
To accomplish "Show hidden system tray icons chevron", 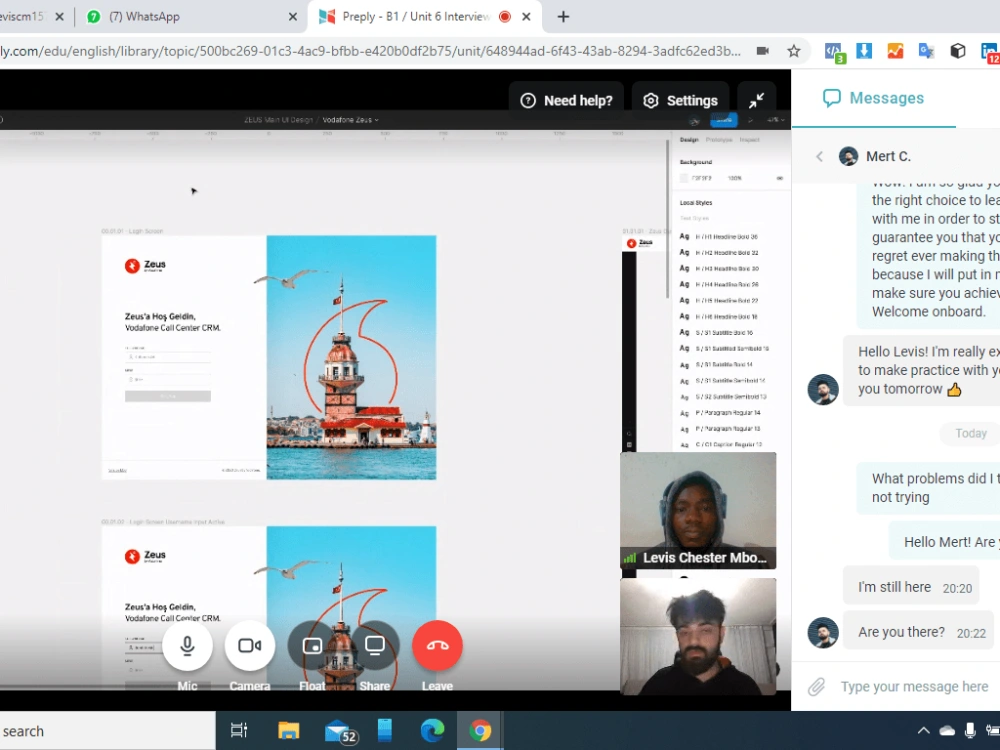I will click(x=923, y=731).
